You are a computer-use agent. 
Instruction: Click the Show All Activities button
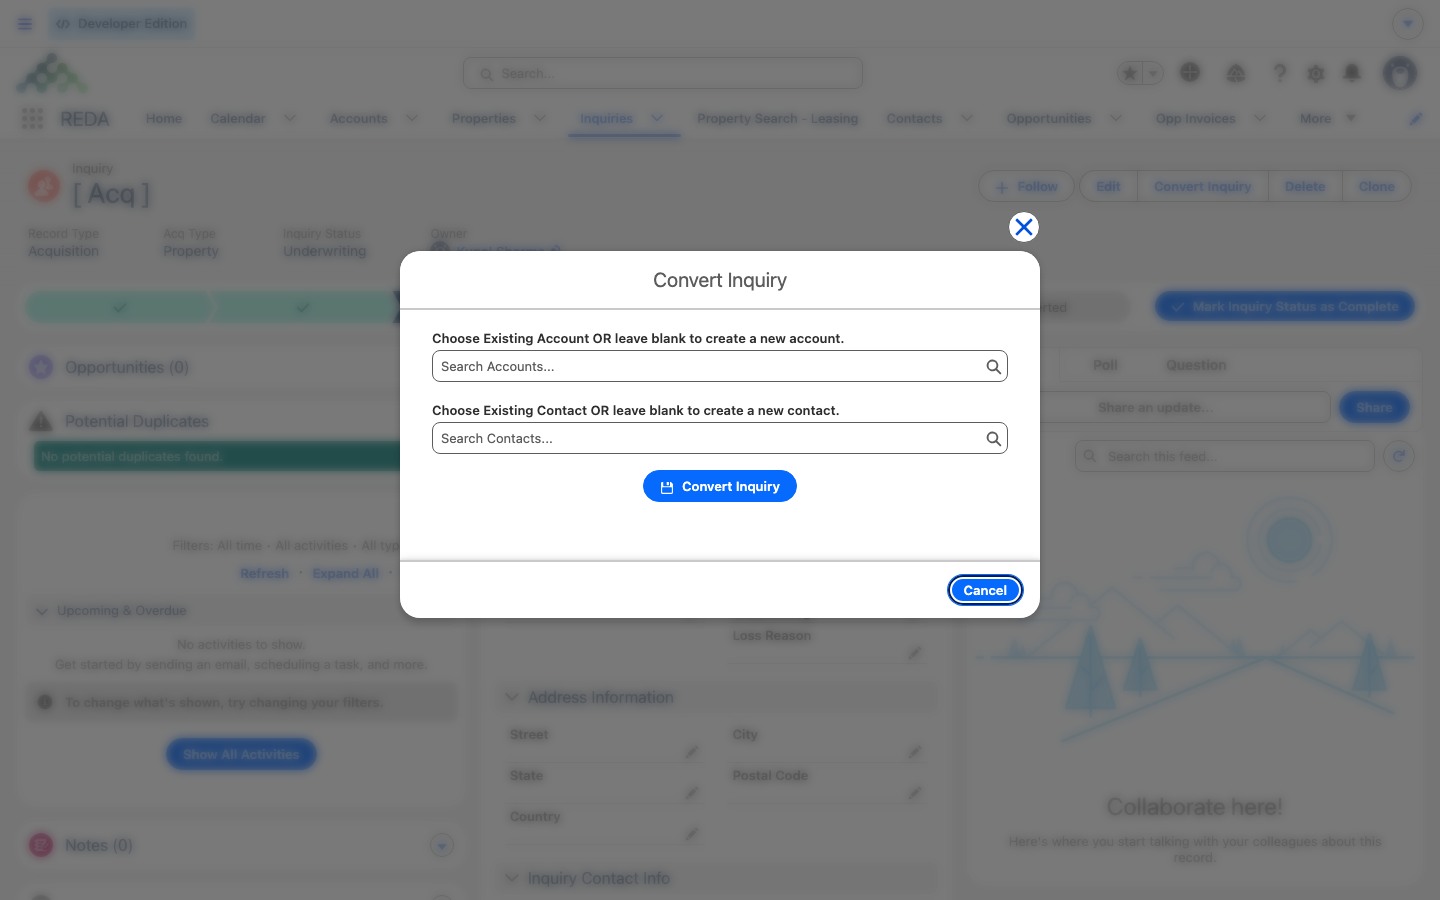point(241,754)
